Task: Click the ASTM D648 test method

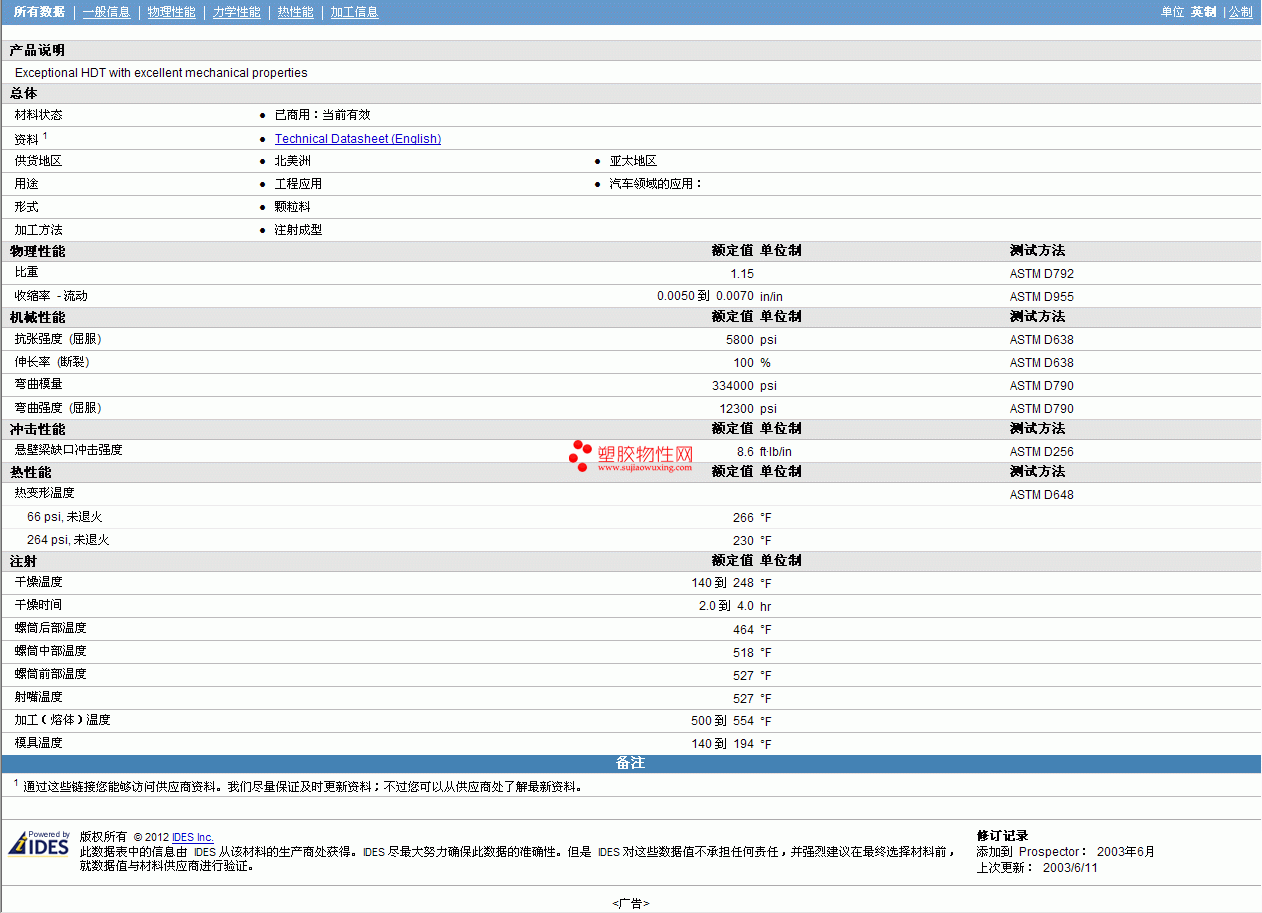Action: point(1041,495)
